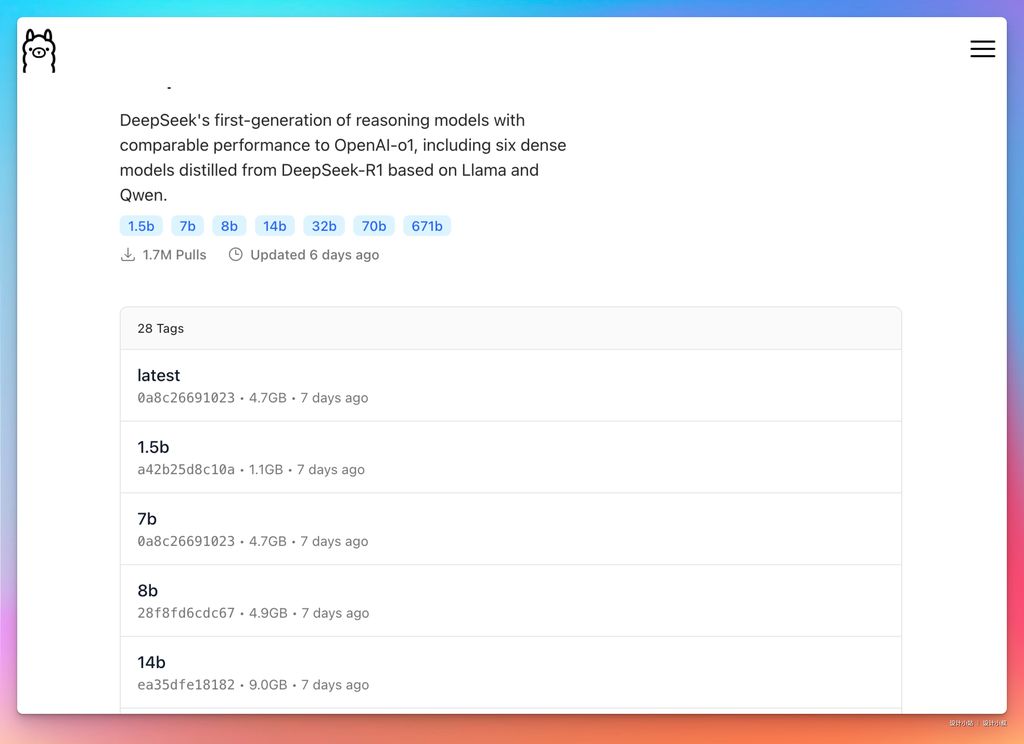1024x744 pixels.
Task: Select the 7b size badge
Action: (x=187, y=226)
